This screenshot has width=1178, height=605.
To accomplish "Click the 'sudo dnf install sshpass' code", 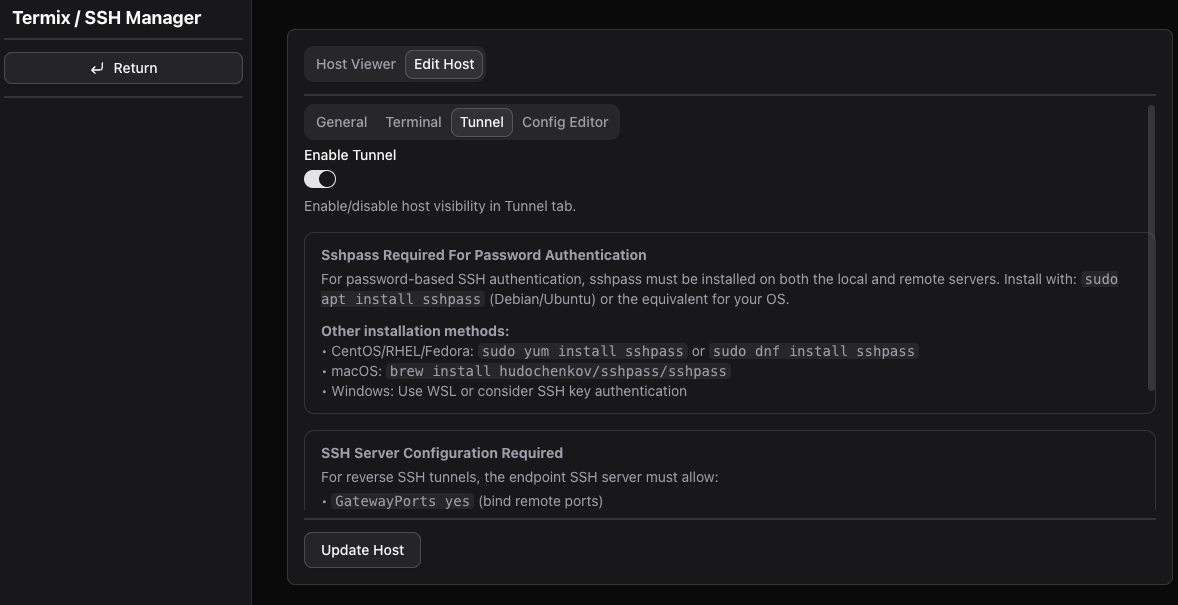I will (814, 351).
